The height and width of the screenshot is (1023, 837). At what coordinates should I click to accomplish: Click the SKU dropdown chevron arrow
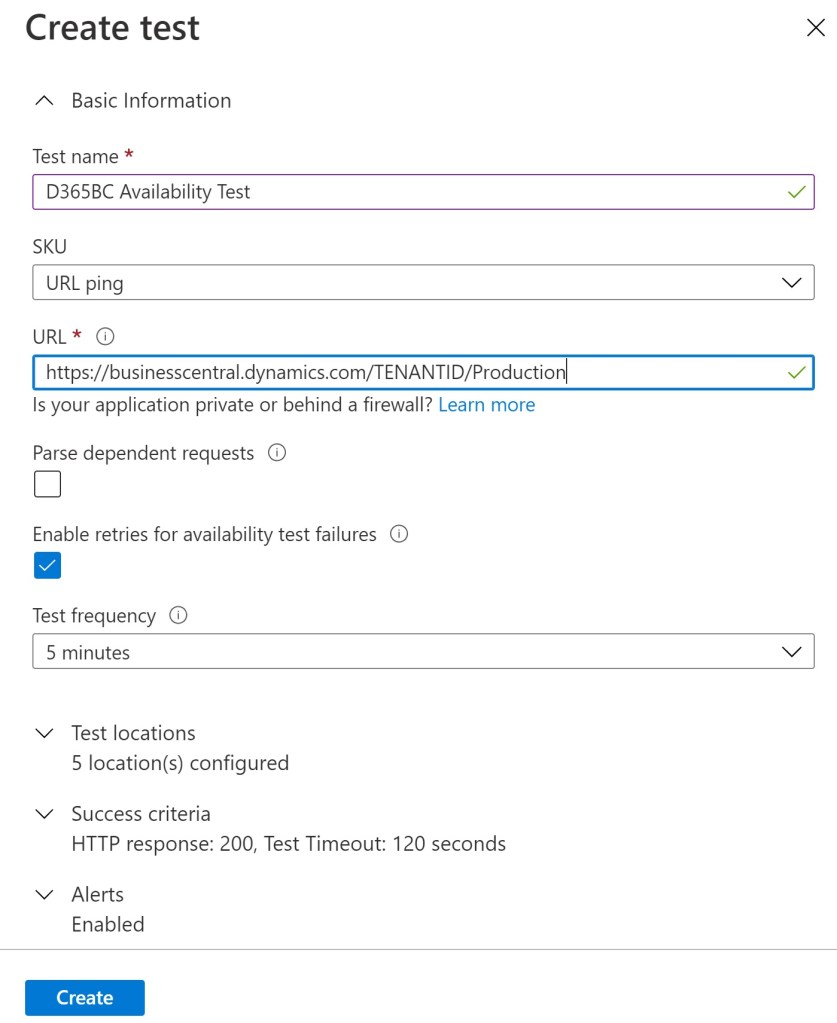click(792, 283)
